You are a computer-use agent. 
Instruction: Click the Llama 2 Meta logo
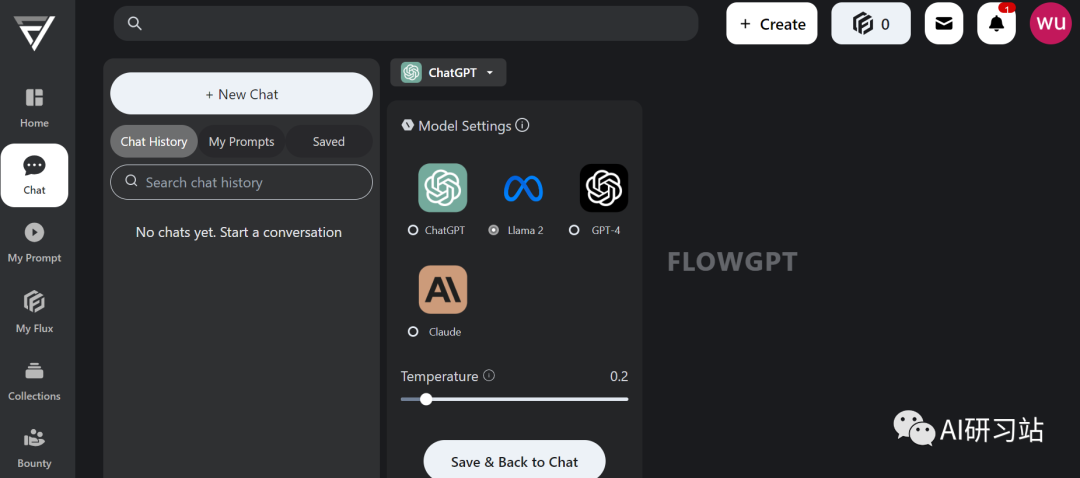click(x=523, y=188)
